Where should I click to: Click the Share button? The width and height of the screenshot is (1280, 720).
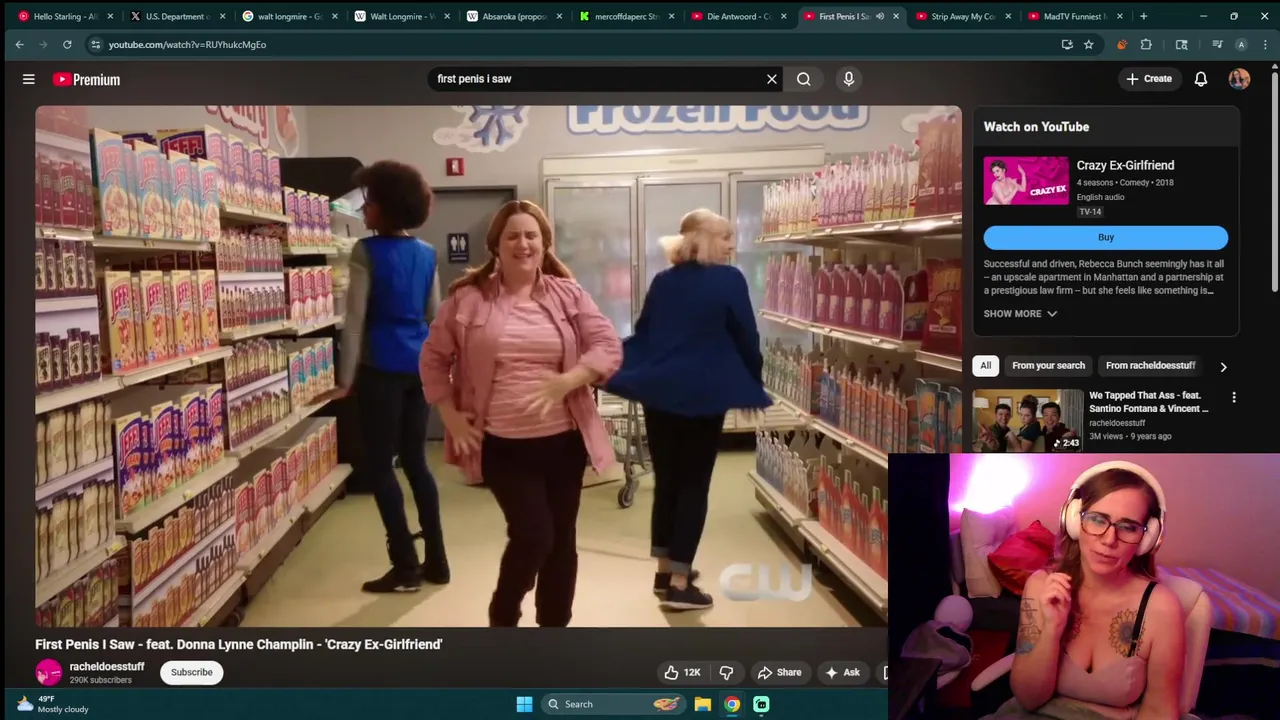[780, 673]
